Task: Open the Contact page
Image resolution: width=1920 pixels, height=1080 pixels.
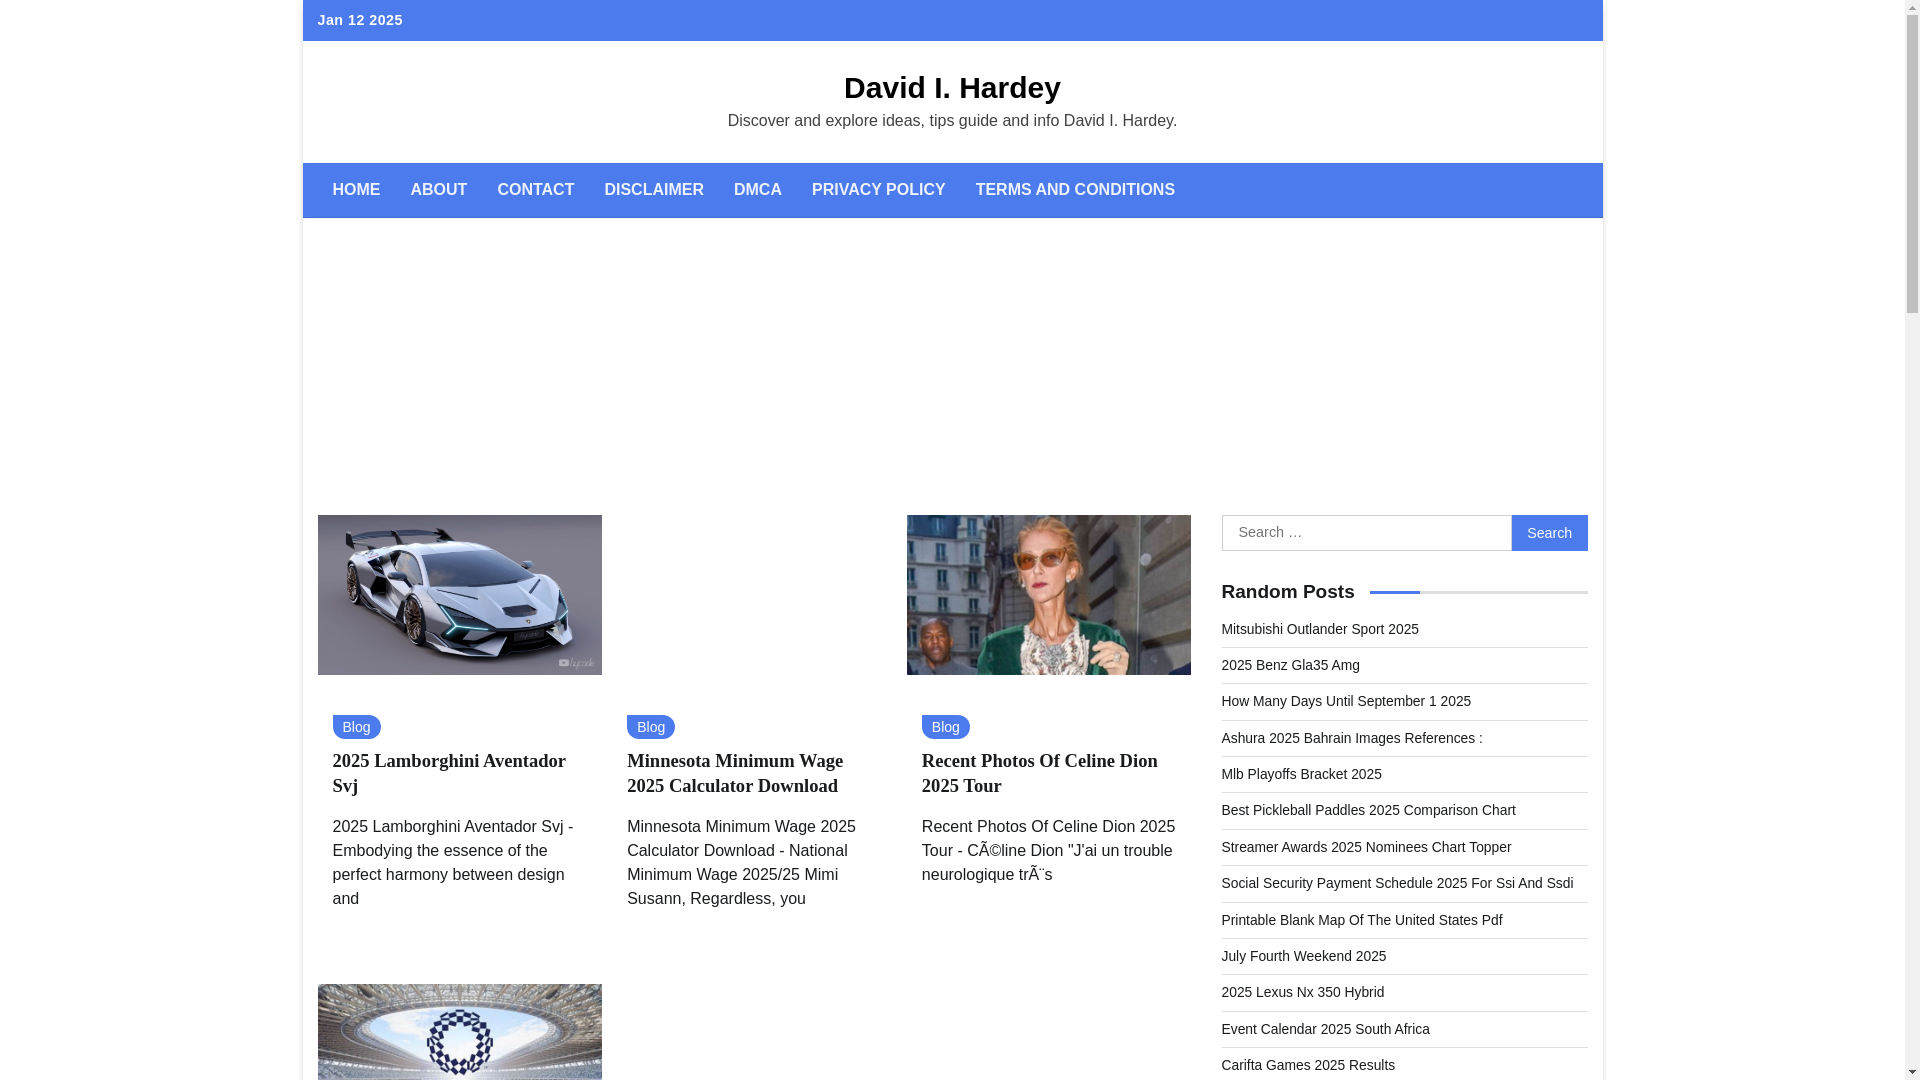Action: 535,190
